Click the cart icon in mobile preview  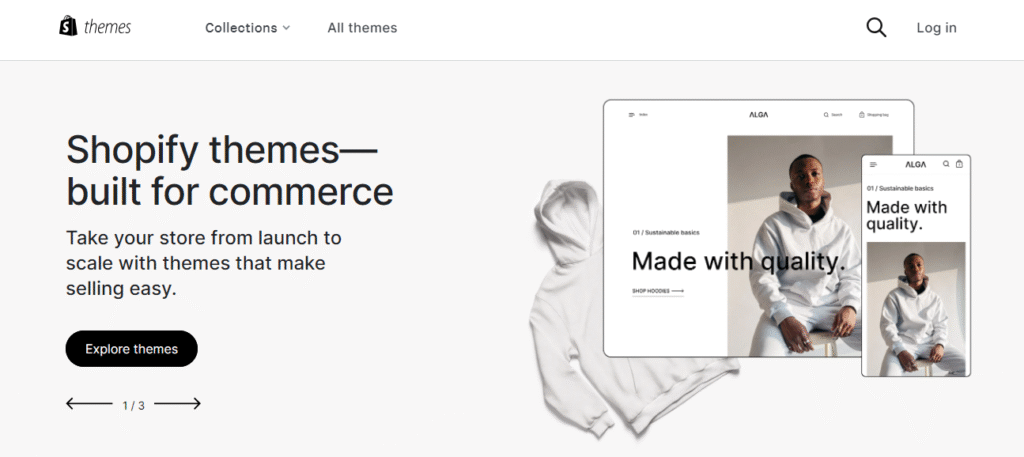pyautogui.click(x=959, y=164)
